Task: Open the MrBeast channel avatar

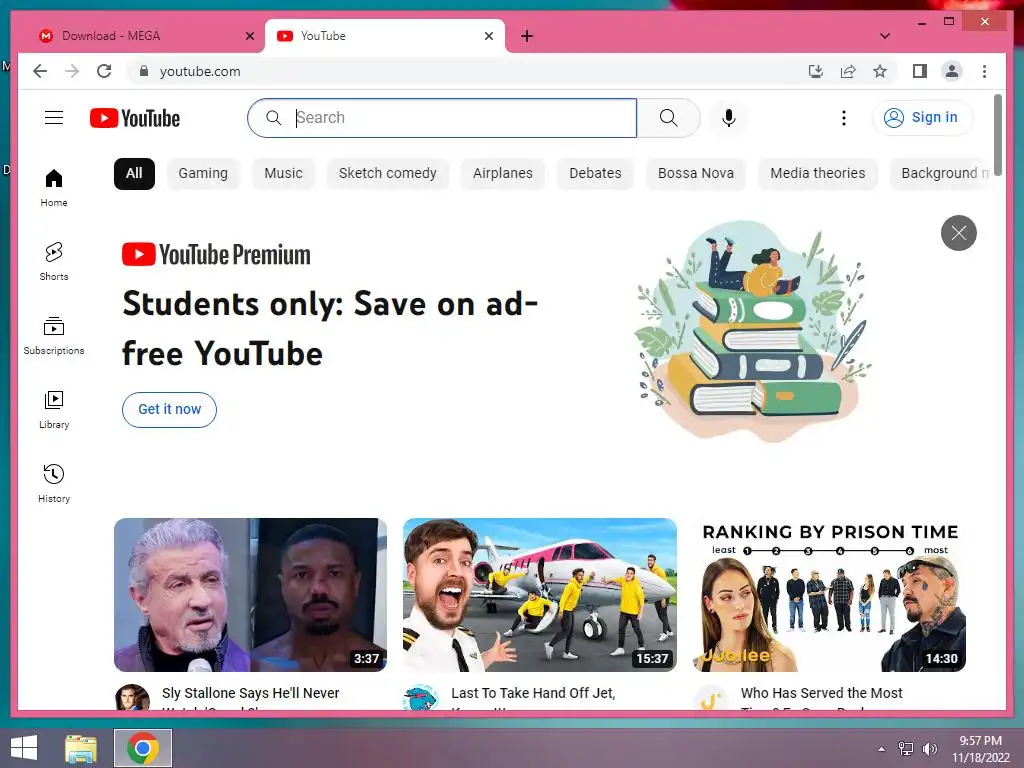Action: [x=421, y=697]
